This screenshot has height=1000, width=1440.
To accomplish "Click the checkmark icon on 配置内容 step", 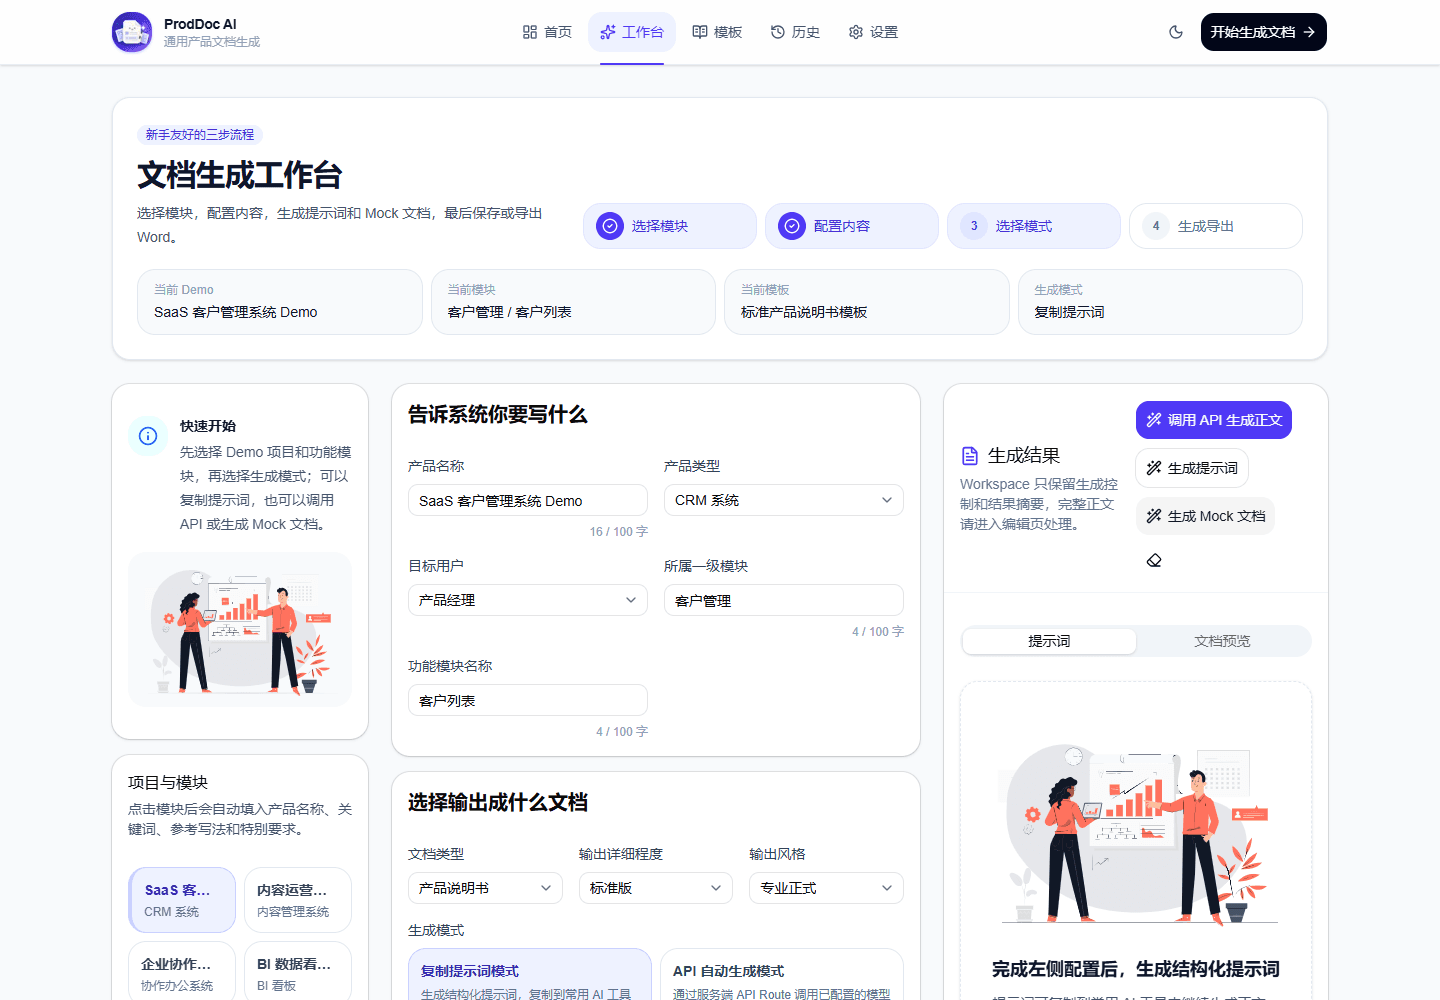I will pyautogui.click(x=792, y=226).
